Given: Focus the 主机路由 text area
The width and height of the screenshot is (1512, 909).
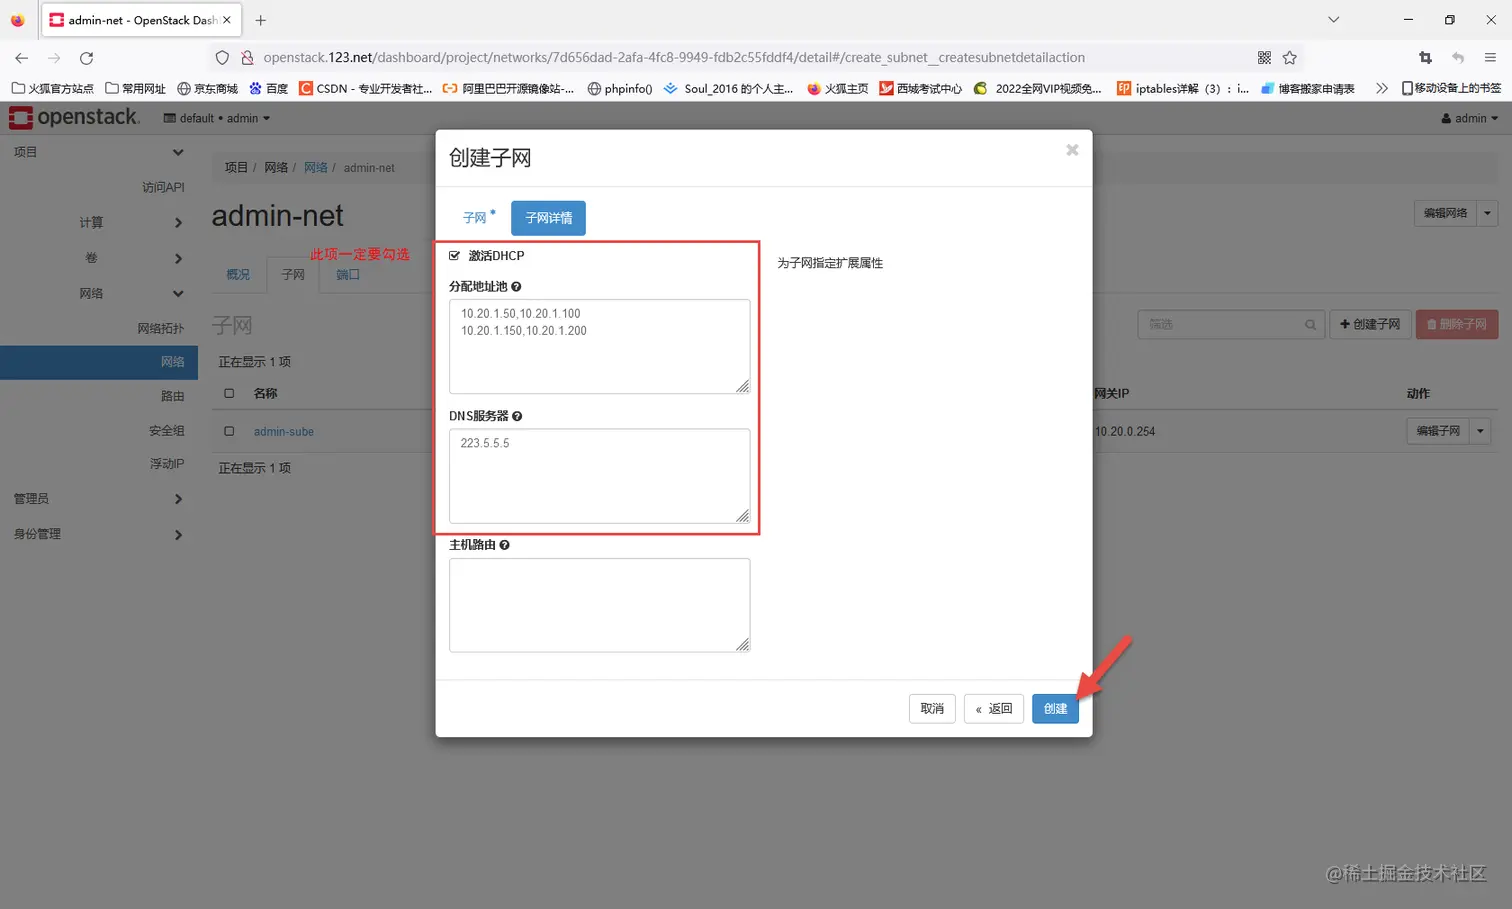Looking at the screenshot, I should click(x=599, y=605).
